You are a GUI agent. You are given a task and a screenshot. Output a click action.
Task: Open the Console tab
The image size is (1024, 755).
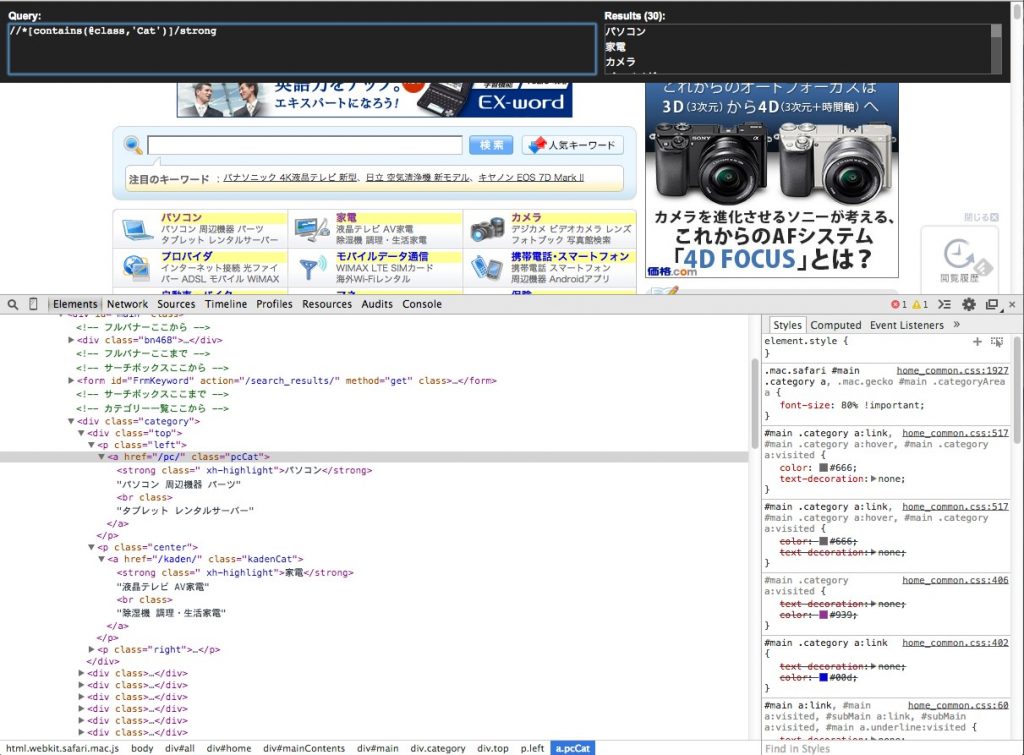click(422, 304)
